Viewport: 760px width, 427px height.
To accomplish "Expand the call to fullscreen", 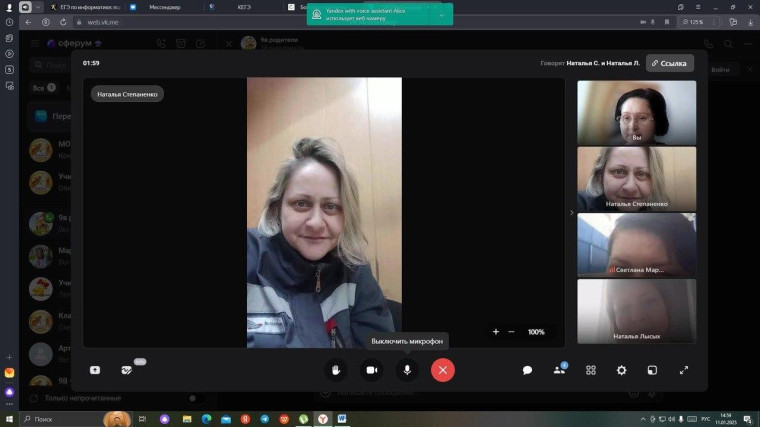I will tap(683, 370).
